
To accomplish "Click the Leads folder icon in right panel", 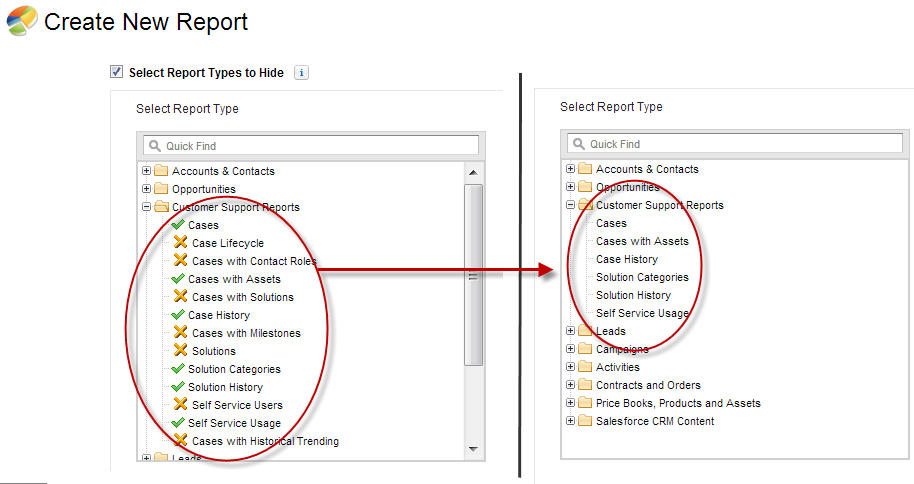I will 585,331.
